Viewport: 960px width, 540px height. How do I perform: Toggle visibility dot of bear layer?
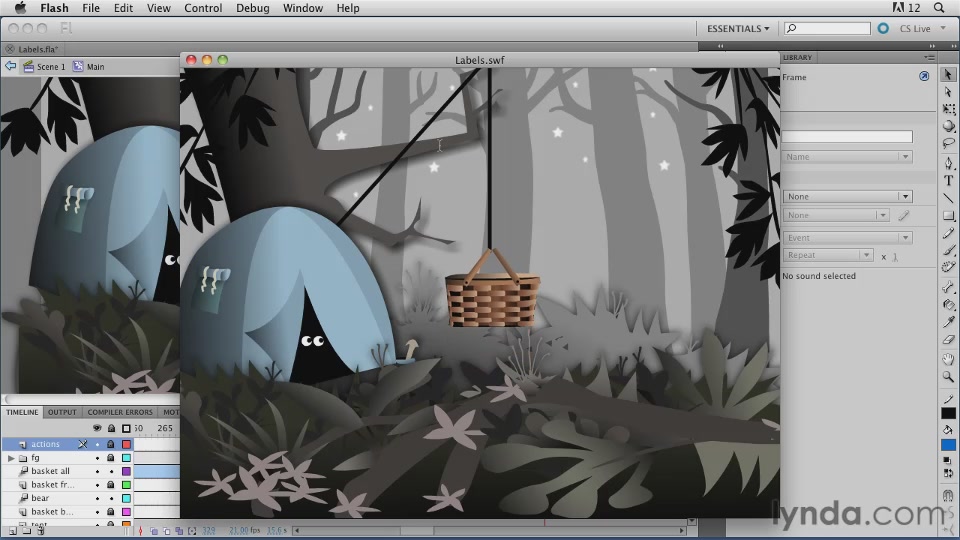click(97, 498)
